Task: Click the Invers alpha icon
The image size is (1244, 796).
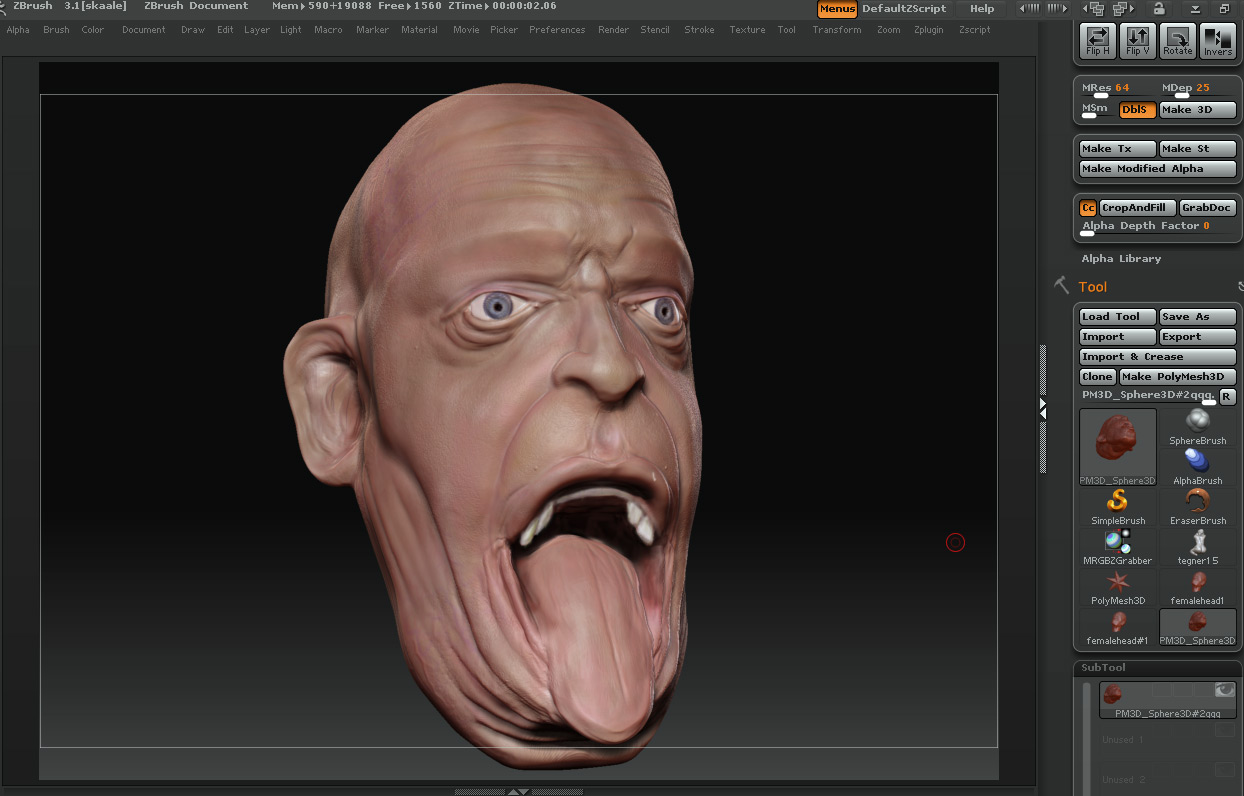Action: tap(1217, 40)
